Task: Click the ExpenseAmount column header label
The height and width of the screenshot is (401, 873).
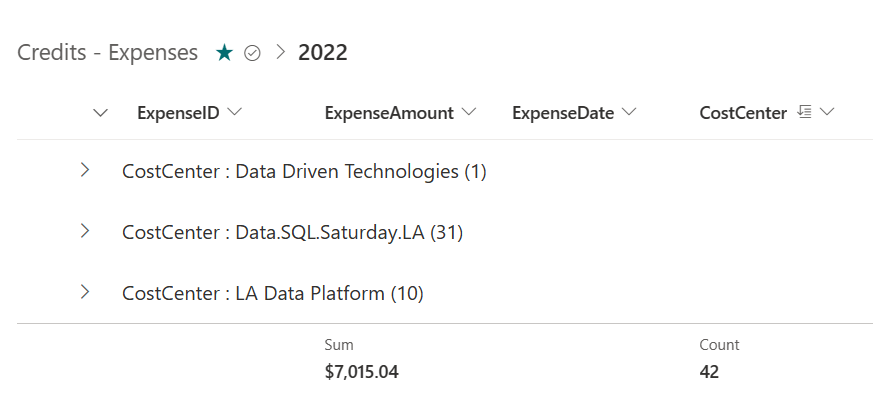Action: click(389, 113)
